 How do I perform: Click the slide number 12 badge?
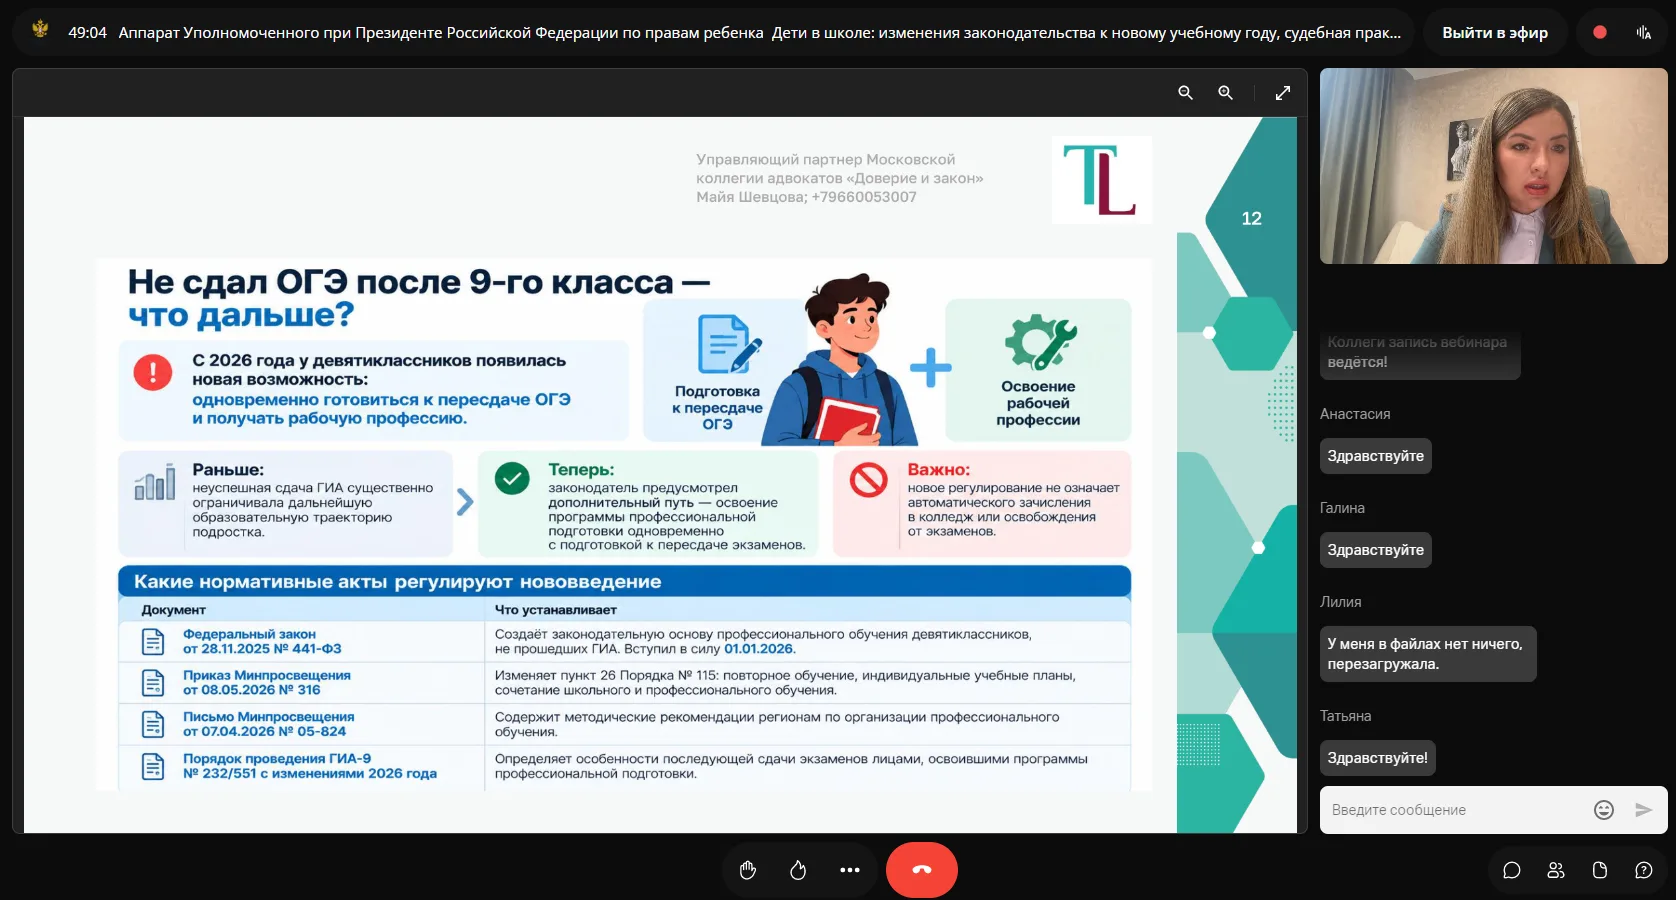1251,218
